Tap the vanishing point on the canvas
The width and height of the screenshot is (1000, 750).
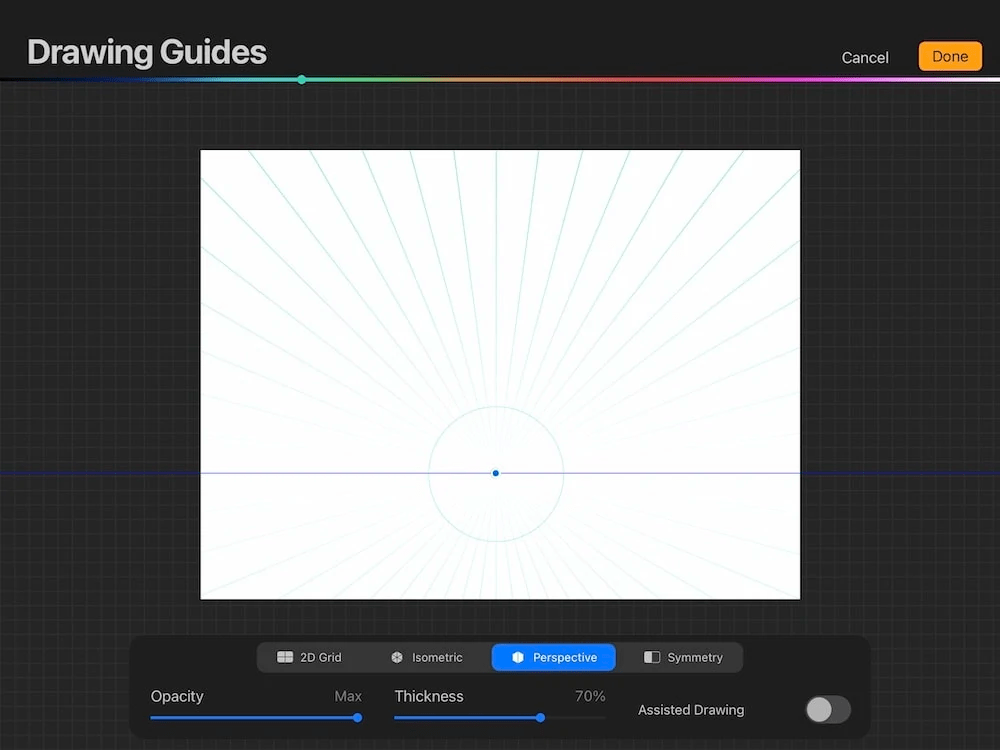(495, 473)
